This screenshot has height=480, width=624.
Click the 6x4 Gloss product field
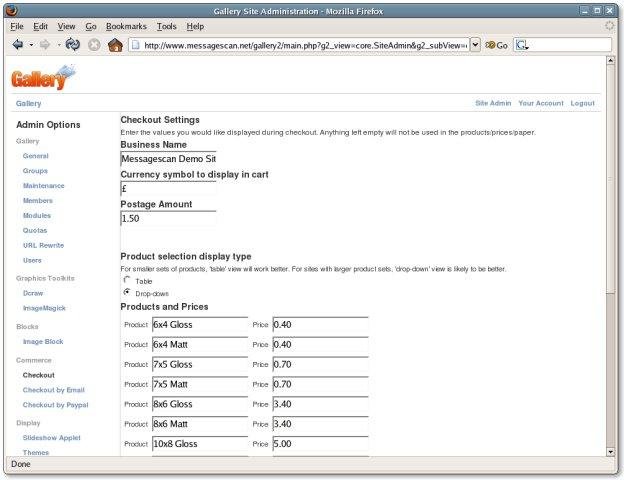pos(200,324)
